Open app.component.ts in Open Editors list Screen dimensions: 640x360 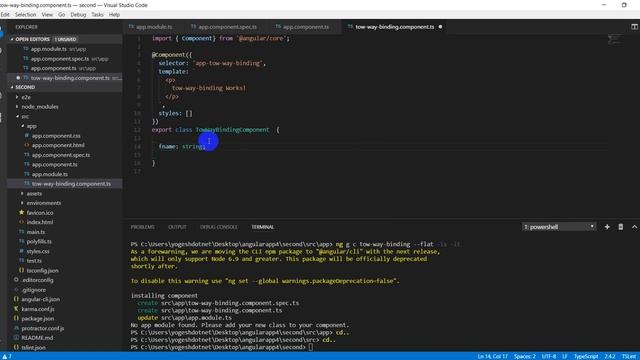[53, 68]
